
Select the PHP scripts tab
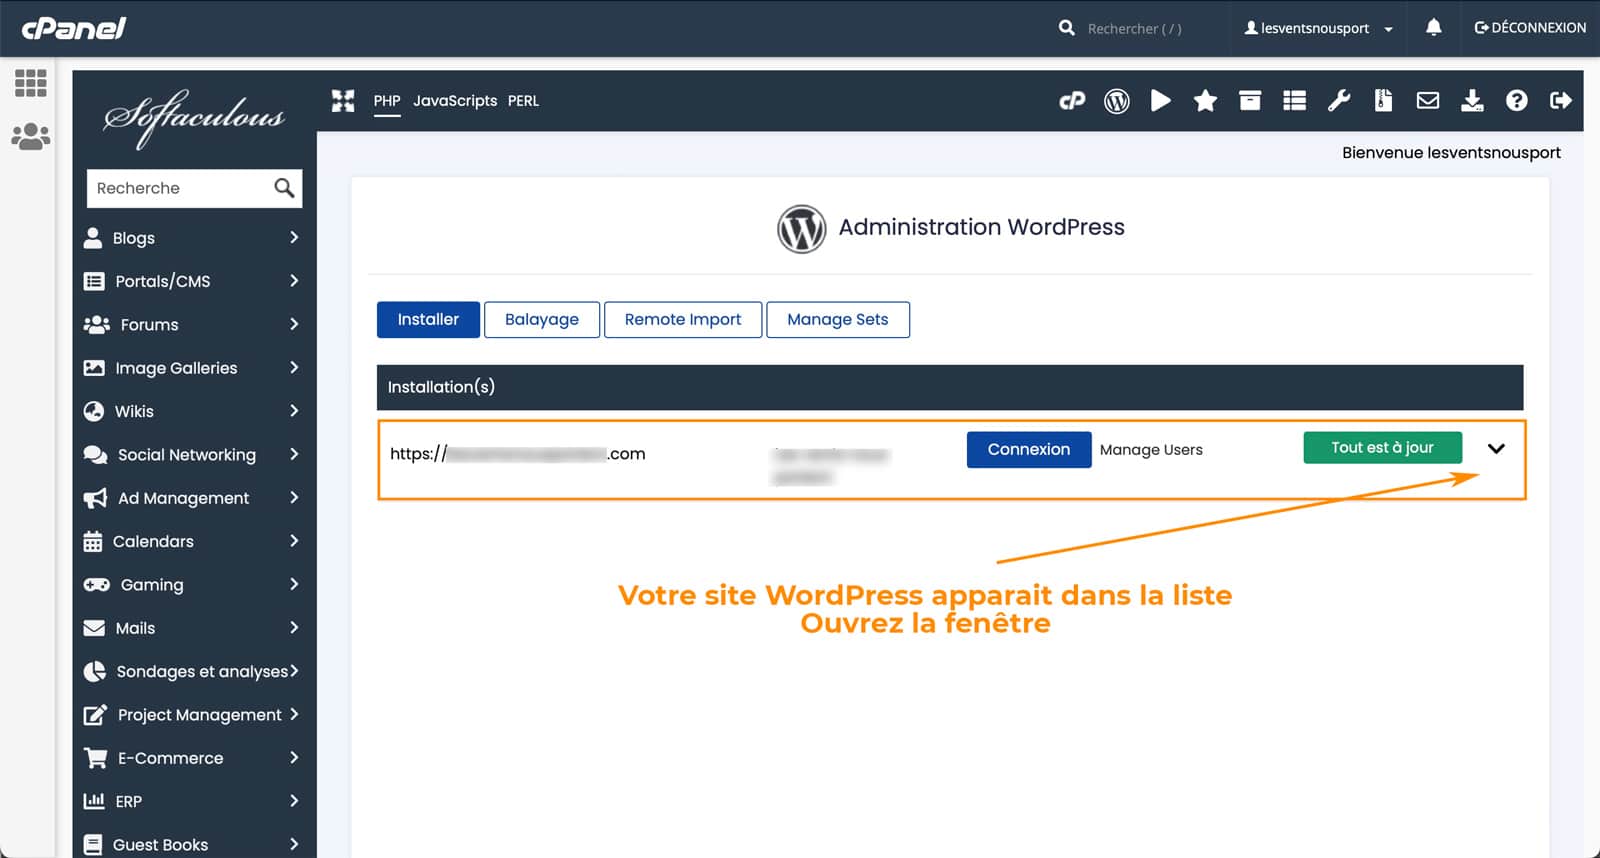click(387, 101)
